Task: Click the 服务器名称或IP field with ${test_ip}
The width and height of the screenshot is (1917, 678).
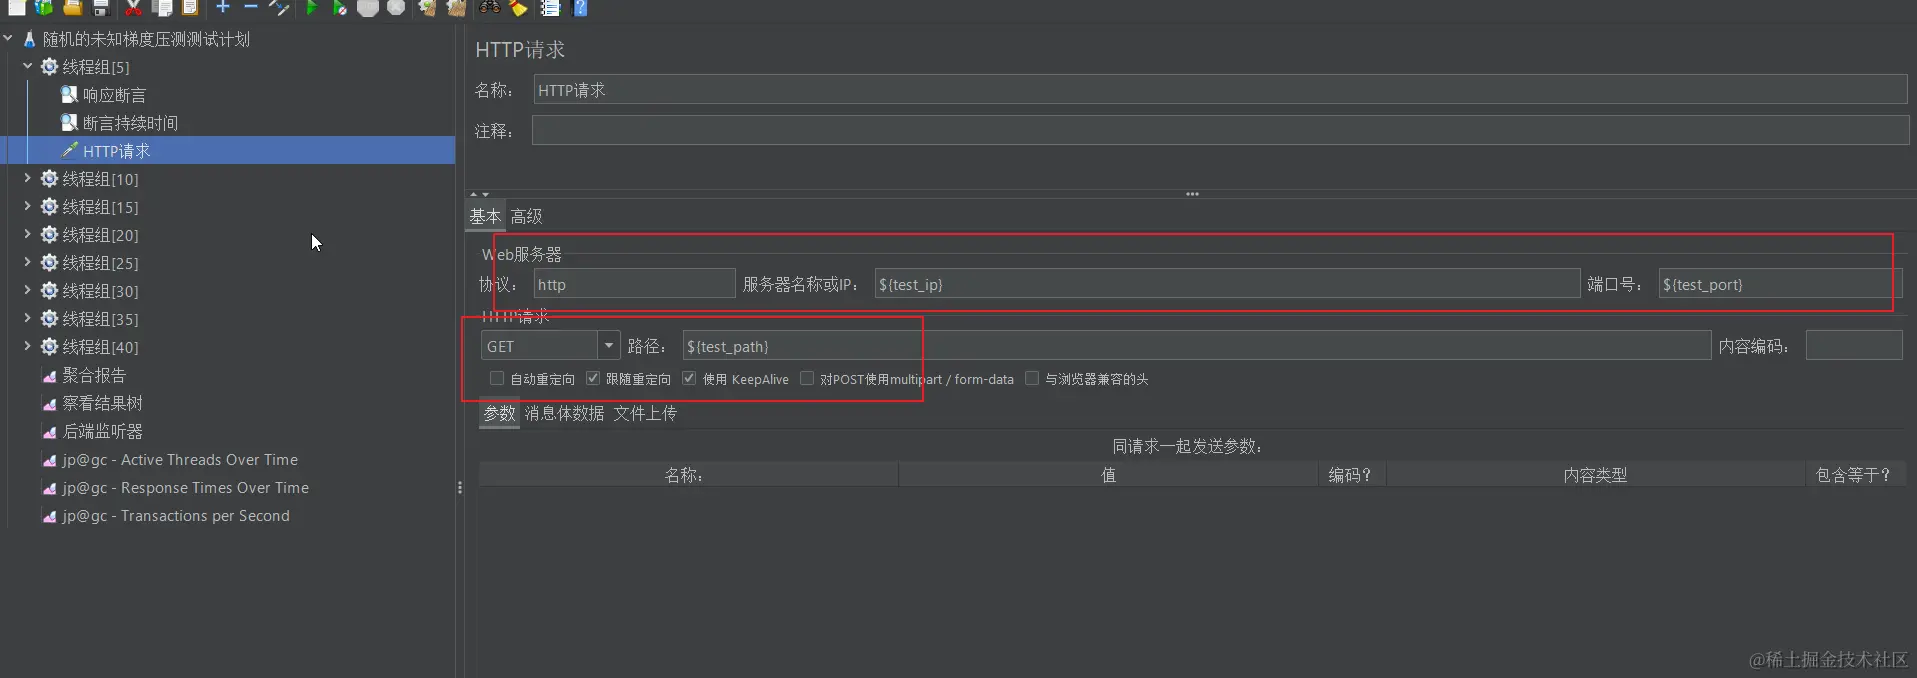Action: click(x=1227, y=284)
